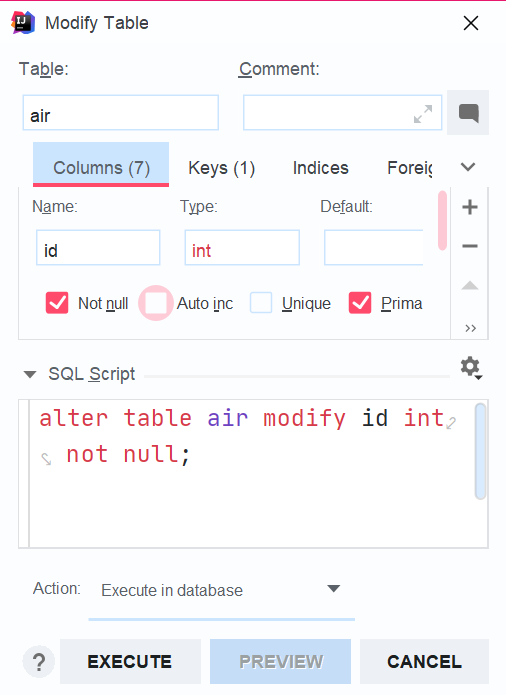
Task: Open help with question mark icon
Action: 39,662
